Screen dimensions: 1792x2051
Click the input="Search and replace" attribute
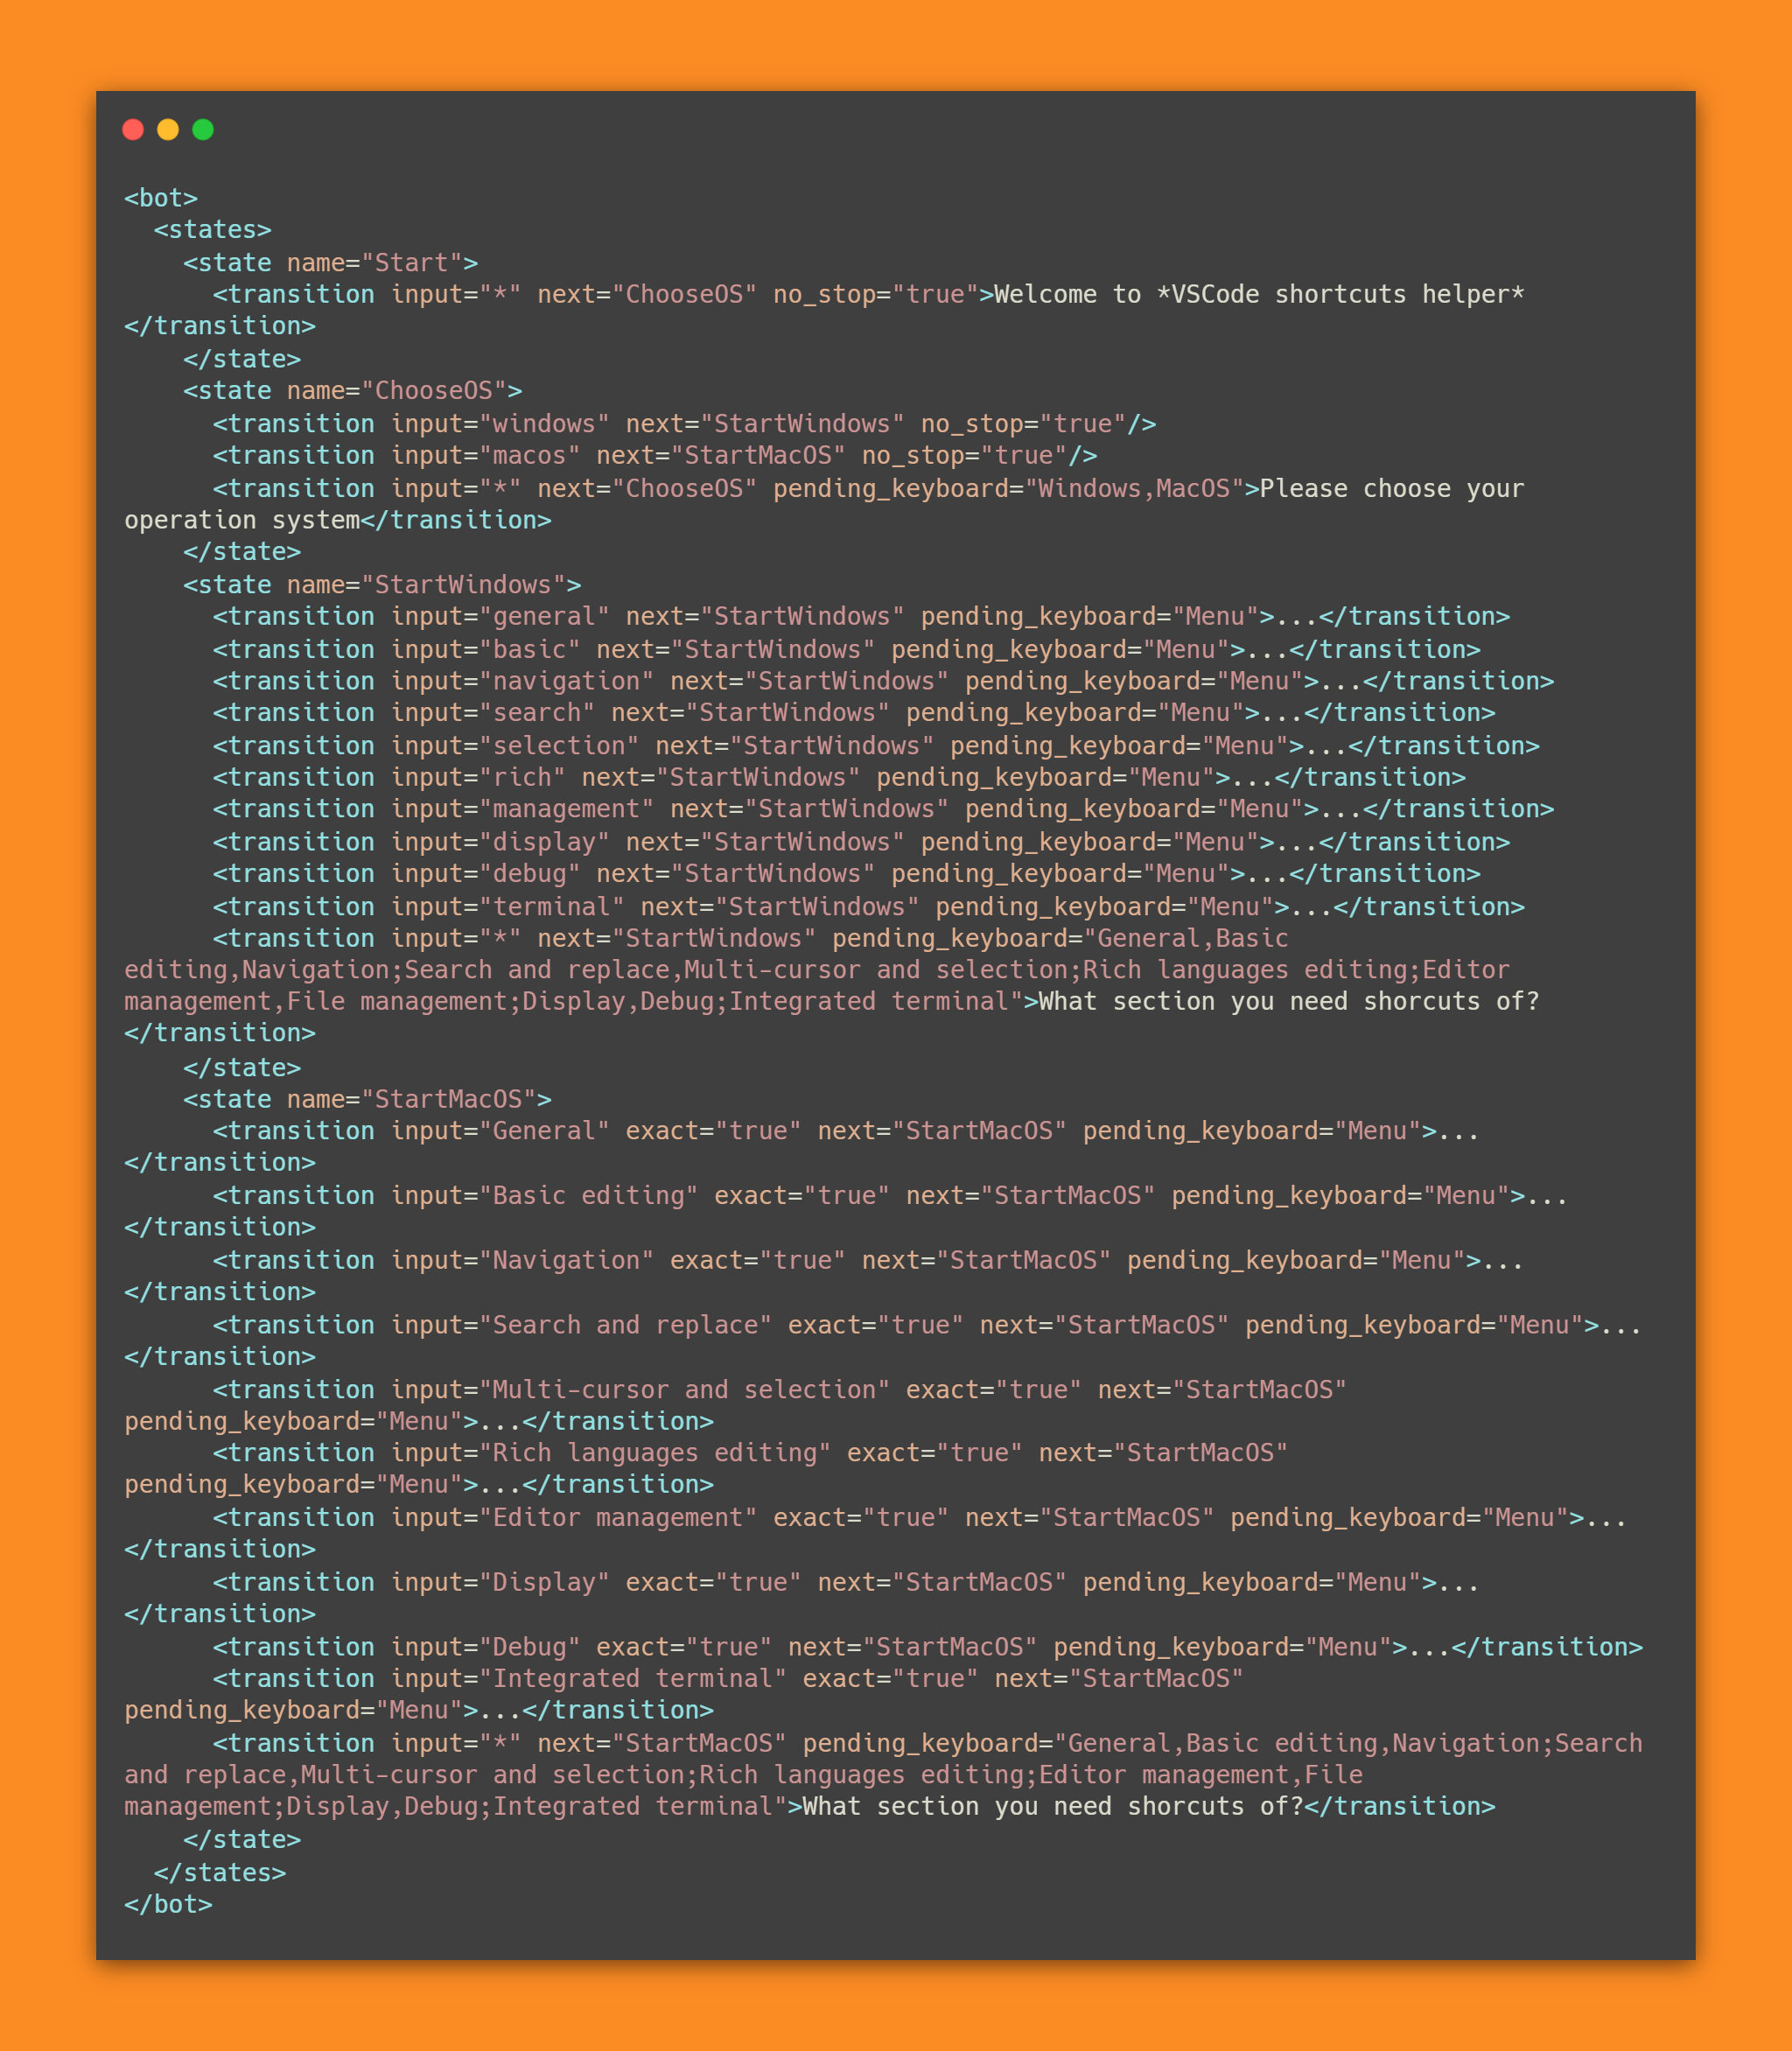click(x=581, y=1325)
